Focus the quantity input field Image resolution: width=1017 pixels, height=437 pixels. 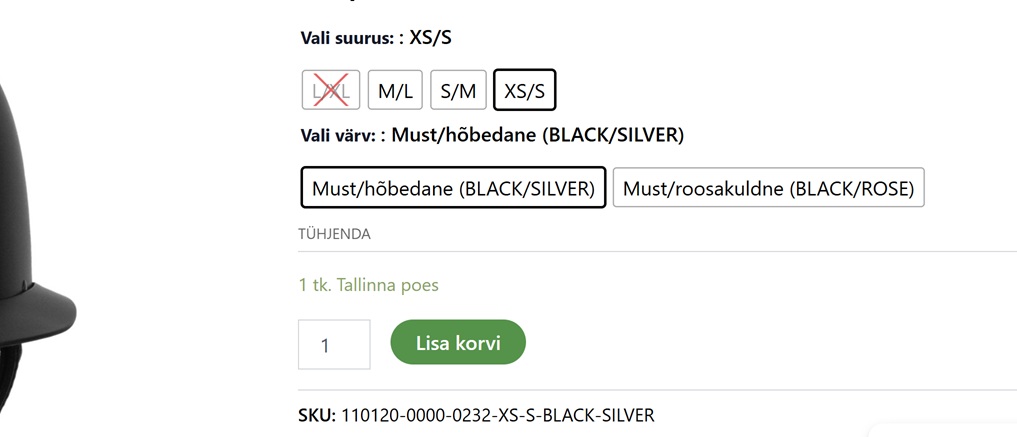pos(334,344)
